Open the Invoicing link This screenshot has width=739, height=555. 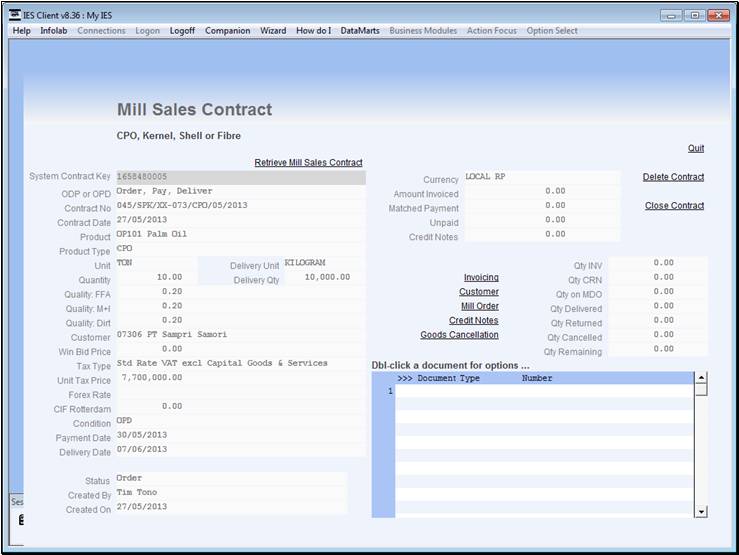point(481,277)
